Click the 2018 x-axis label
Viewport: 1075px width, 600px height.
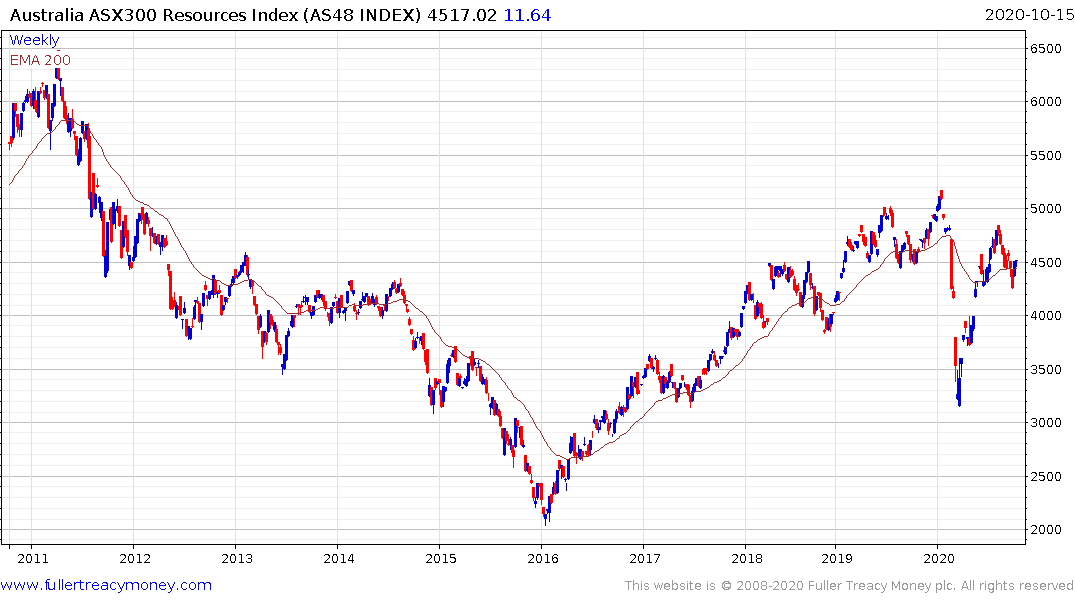pyautogui.click(x=747, y=558)
